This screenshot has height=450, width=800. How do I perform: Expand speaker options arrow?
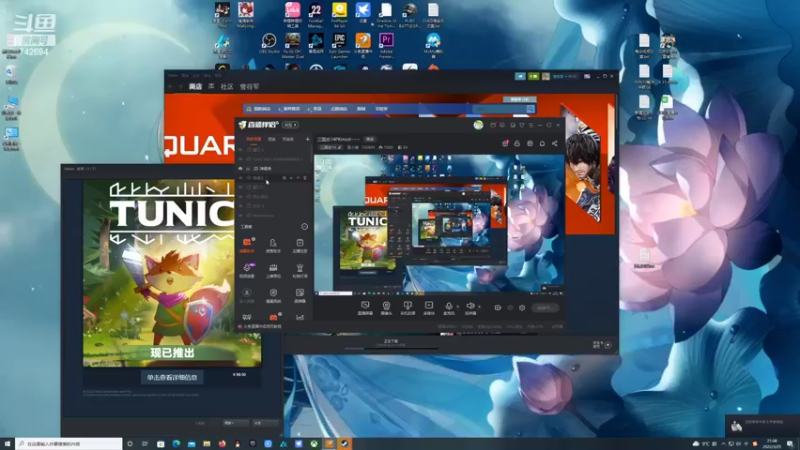point(479,307)
